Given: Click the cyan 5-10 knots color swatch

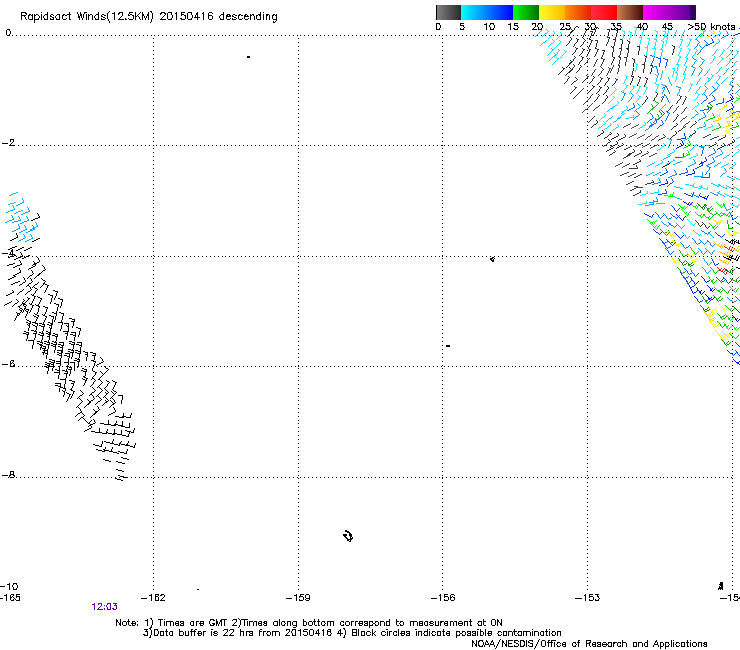Looking at the screenshot, I should 474,12.
